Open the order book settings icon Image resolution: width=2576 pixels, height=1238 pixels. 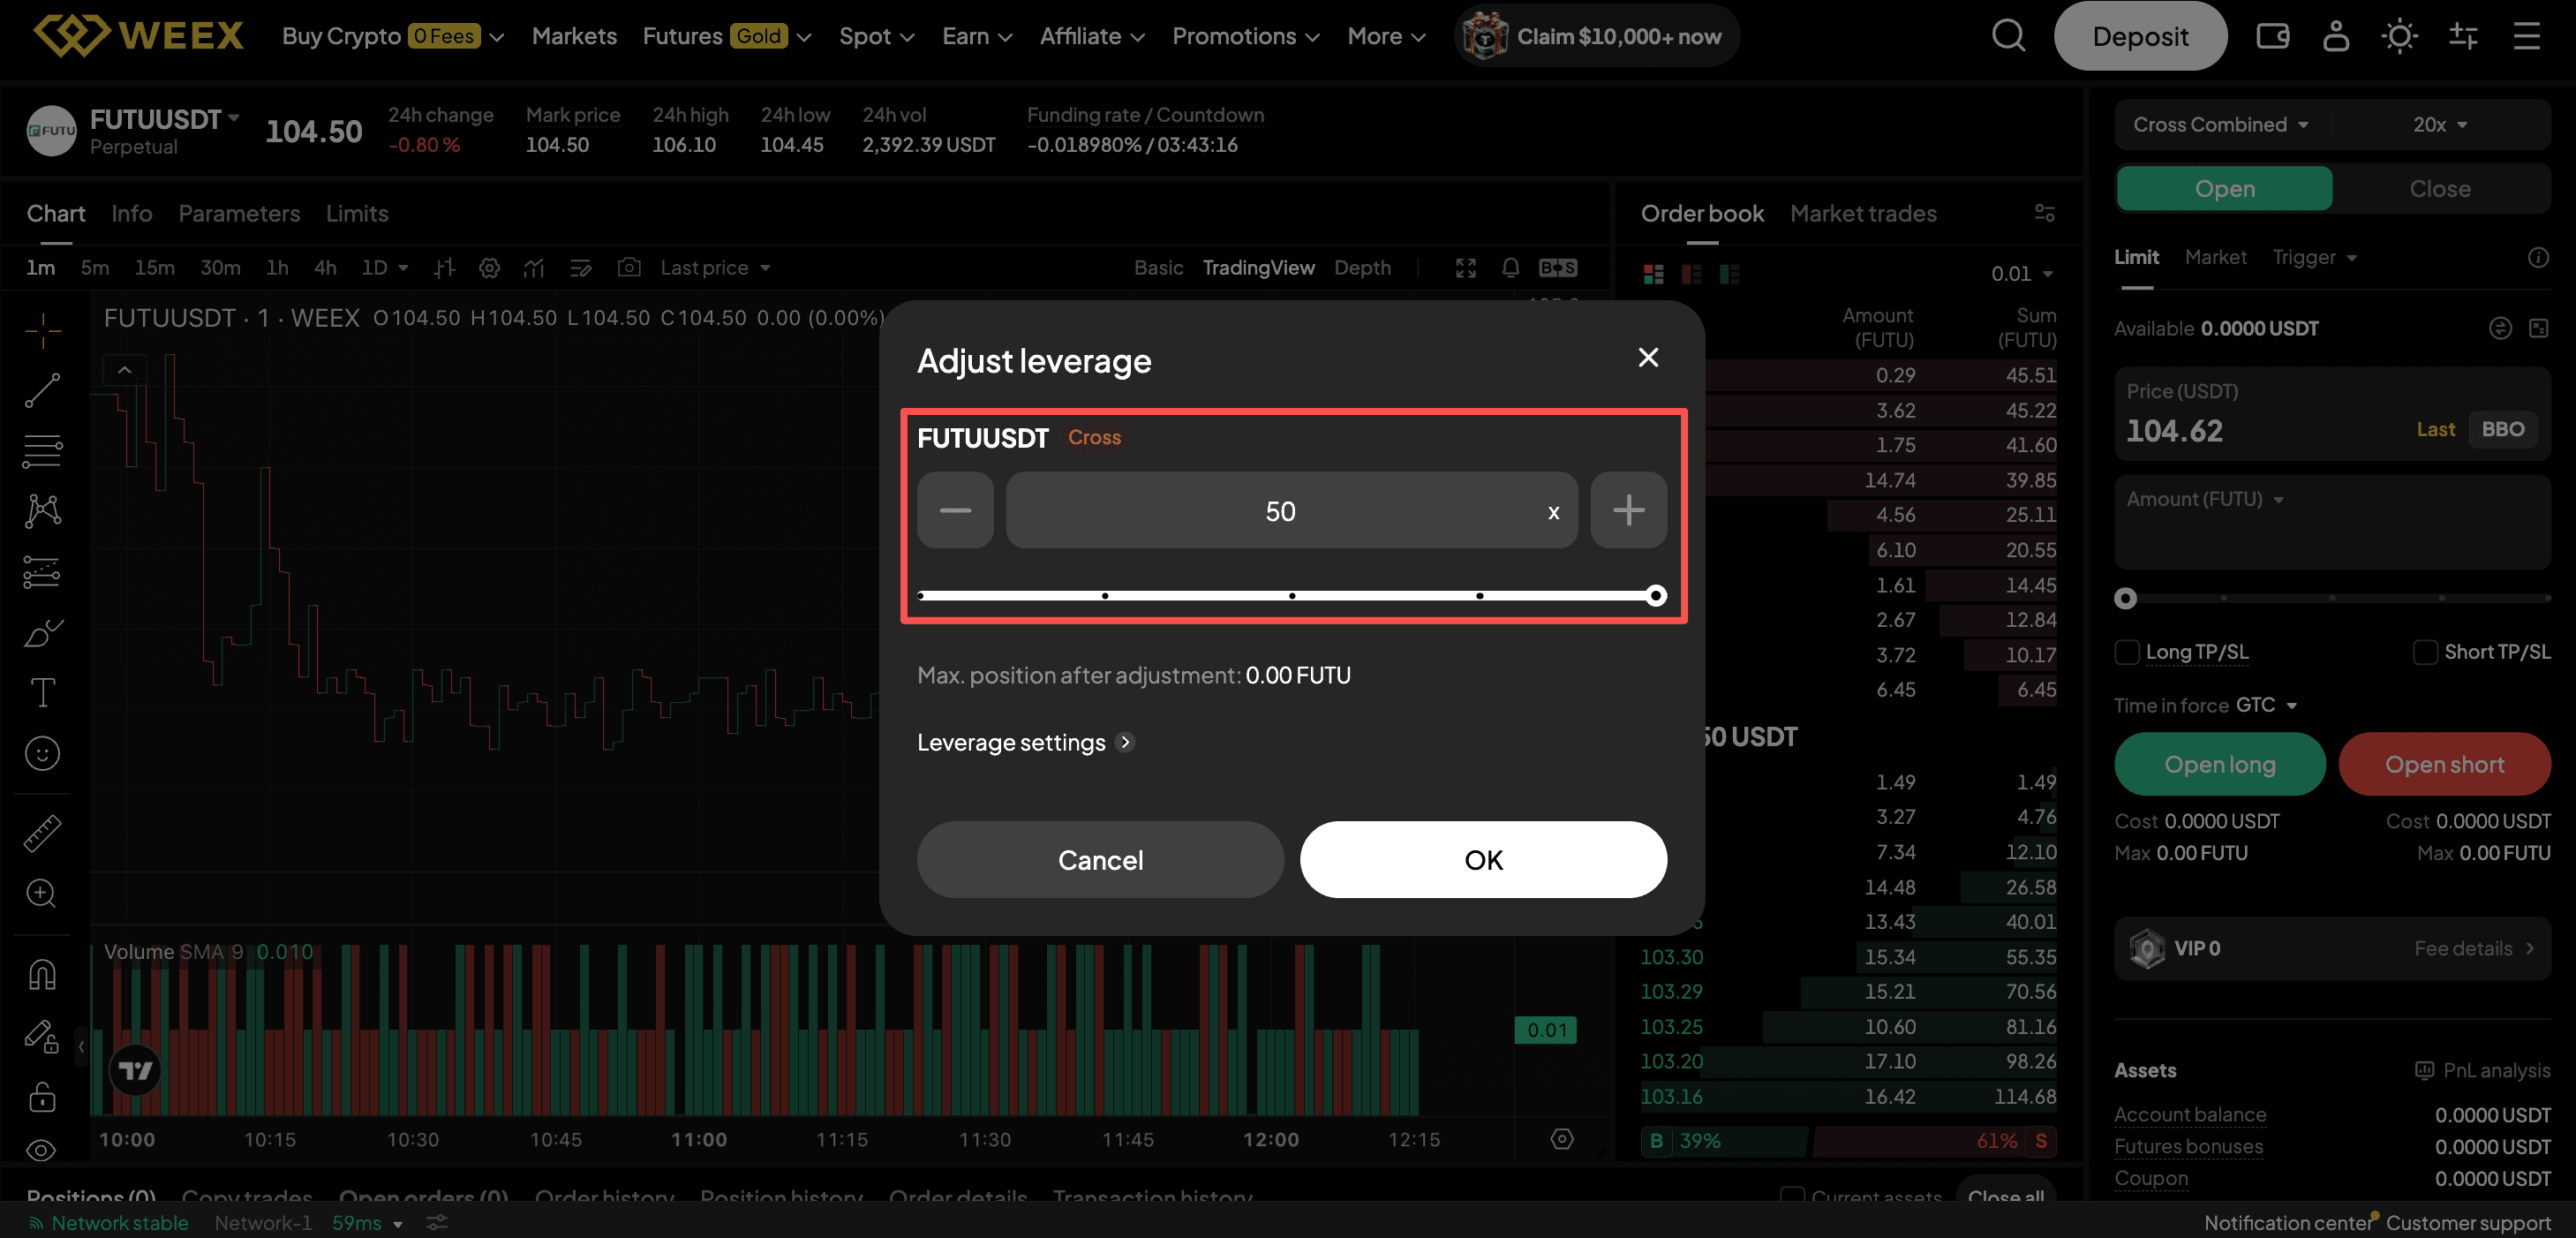2044,213
